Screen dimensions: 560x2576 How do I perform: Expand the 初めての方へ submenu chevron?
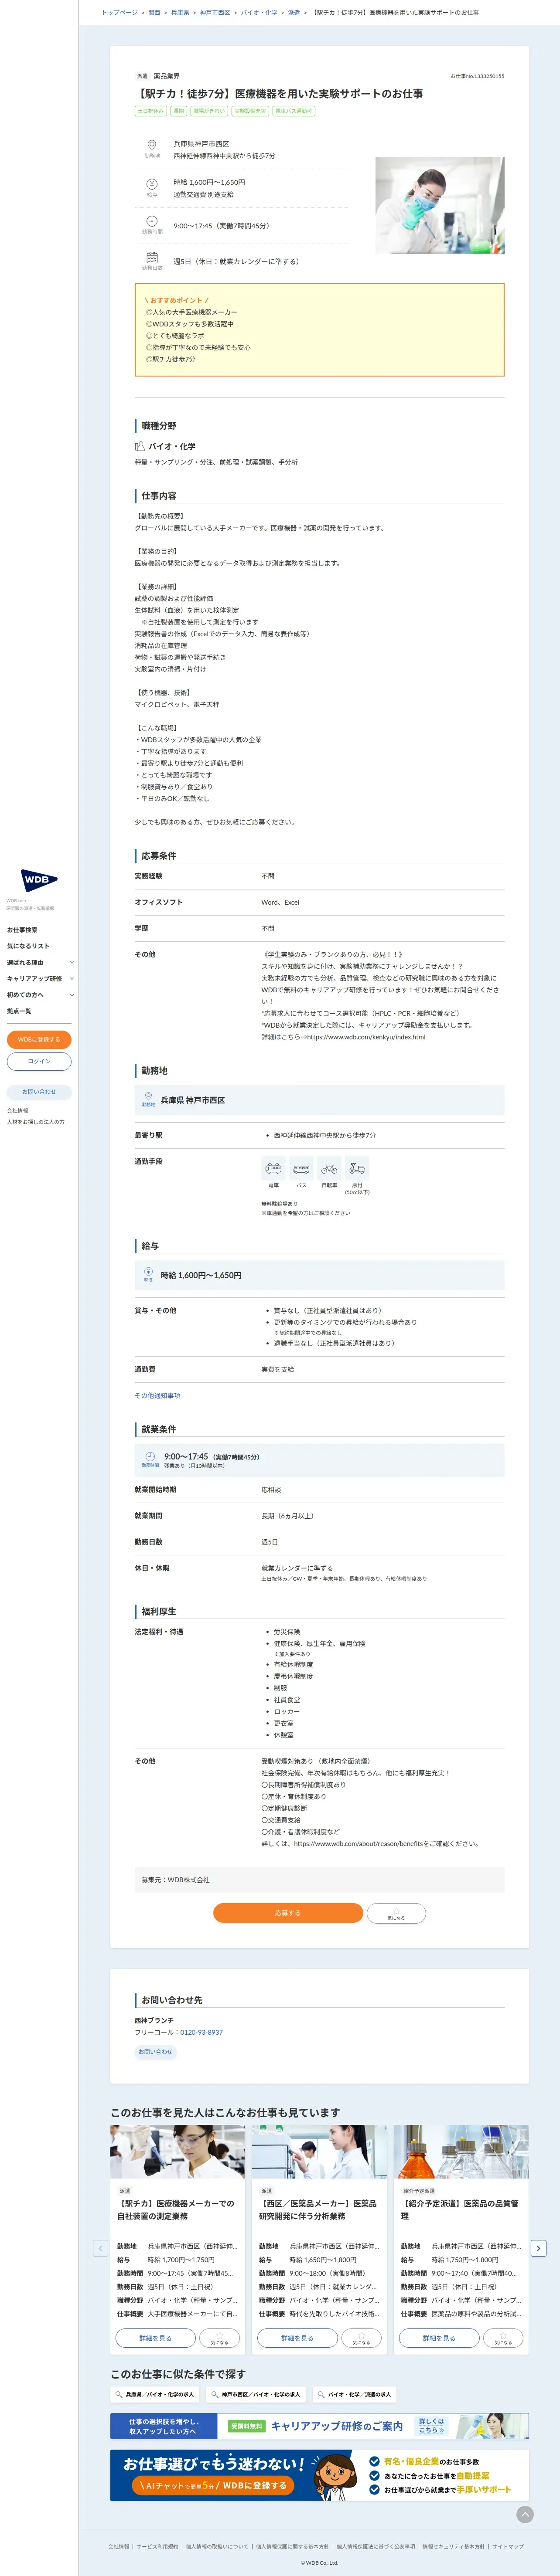(72, 994)
